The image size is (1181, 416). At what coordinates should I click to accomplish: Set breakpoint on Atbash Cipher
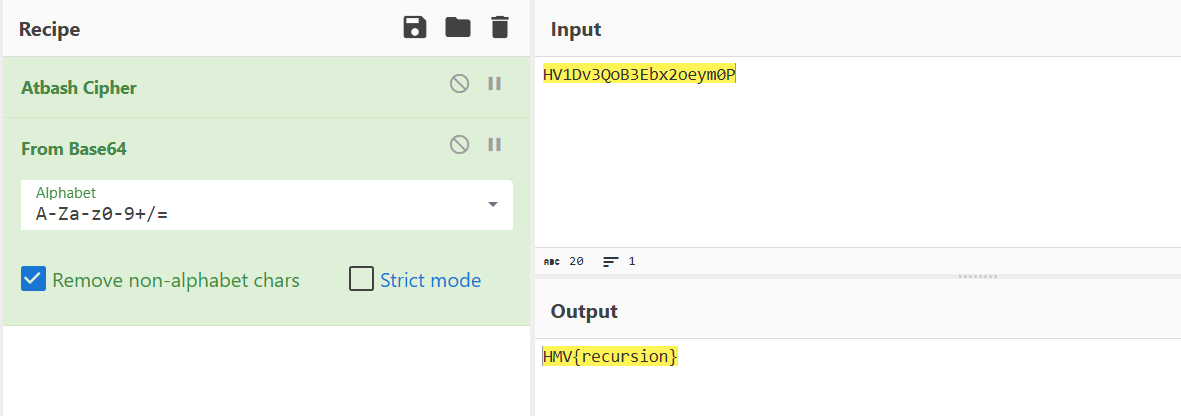tap(494, 84)
